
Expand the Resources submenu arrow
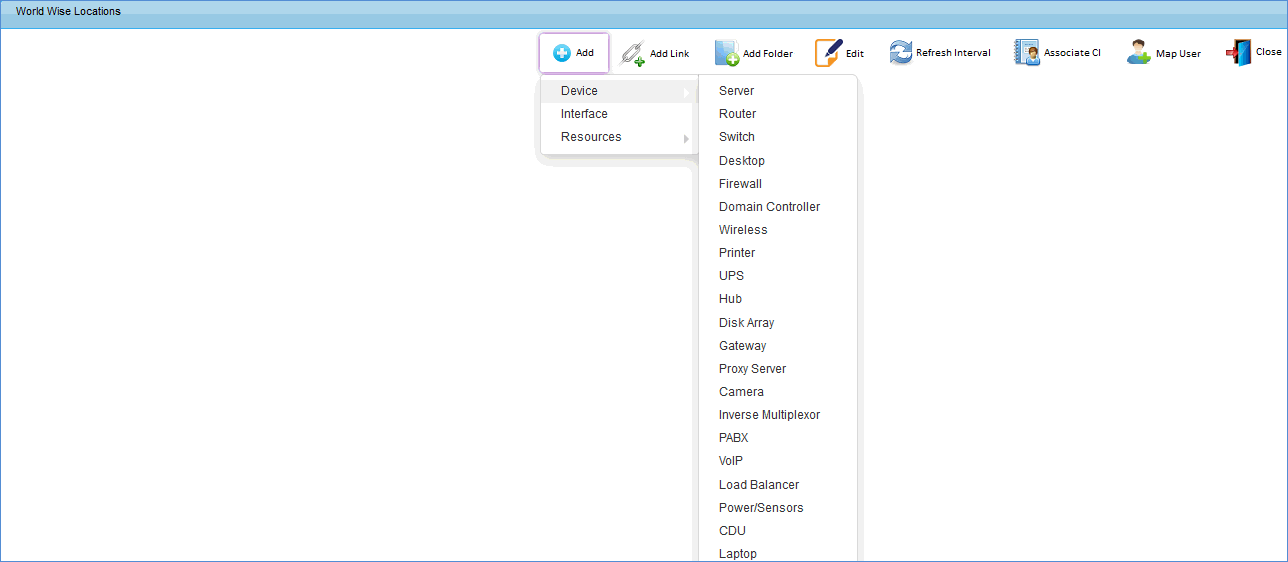tap(686, 138)
